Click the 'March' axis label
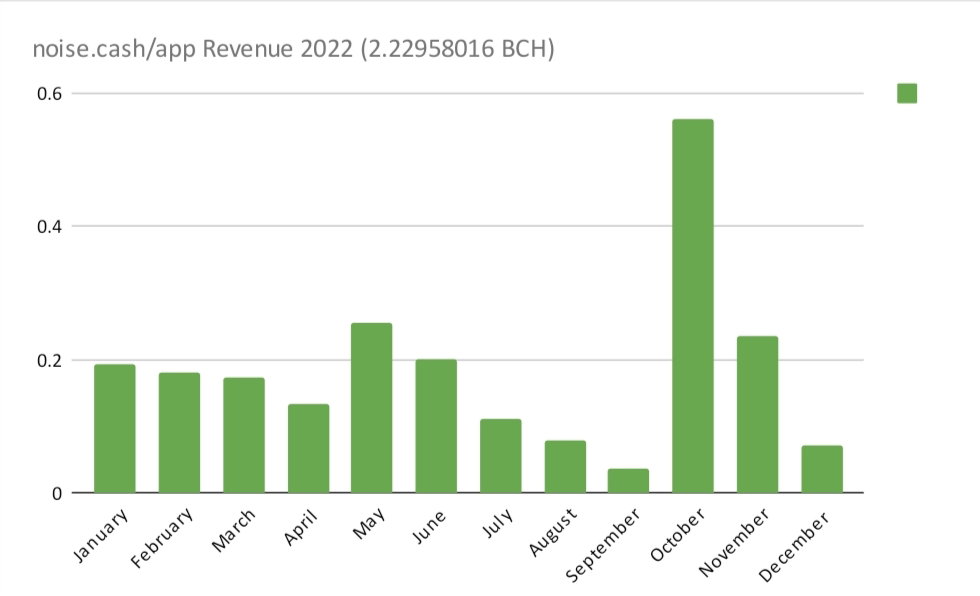This screenshot has width=980, height=596. [x=234, y=530]
